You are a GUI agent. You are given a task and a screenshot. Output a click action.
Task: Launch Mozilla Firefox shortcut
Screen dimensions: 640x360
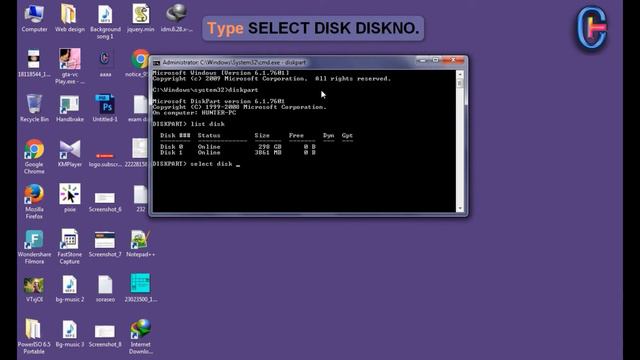[x=34, y=201]
